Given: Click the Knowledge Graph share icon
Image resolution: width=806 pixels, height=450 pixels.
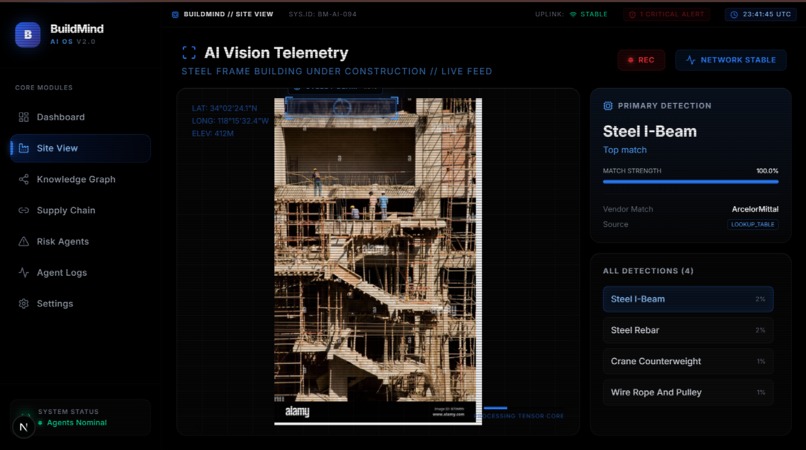Looking at the screenshot, I should 24,179.
